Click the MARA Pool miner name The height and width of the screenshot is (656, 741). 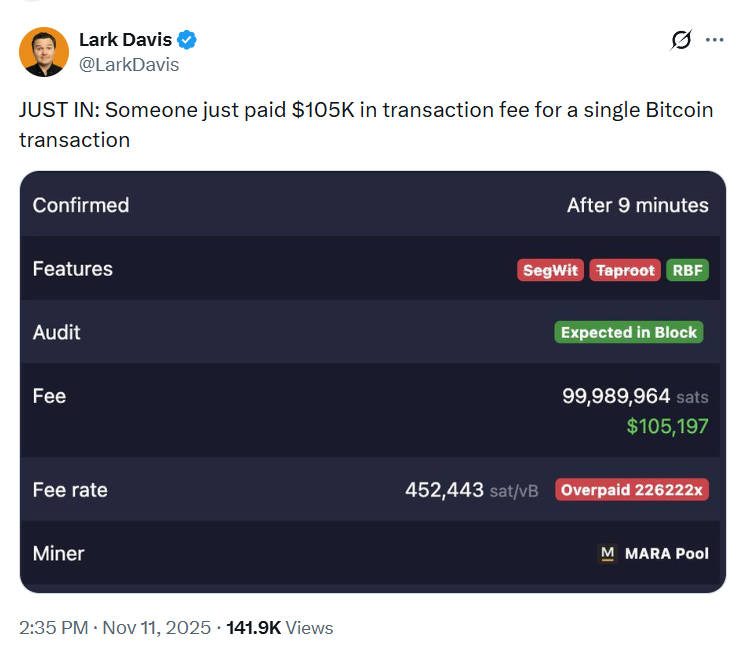point(666,553)
